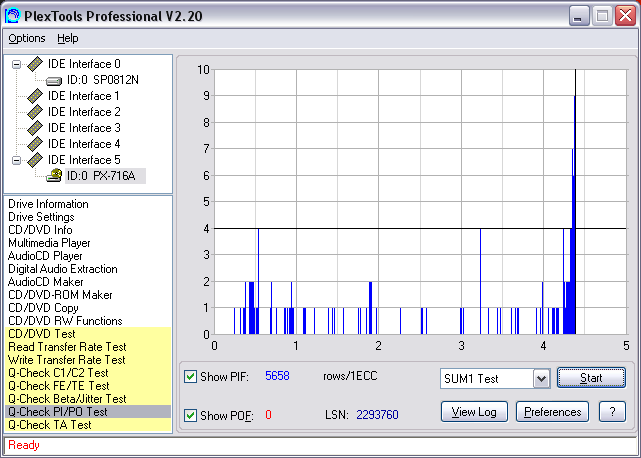Select Q-Check FE/TE Test

(88, 386)
